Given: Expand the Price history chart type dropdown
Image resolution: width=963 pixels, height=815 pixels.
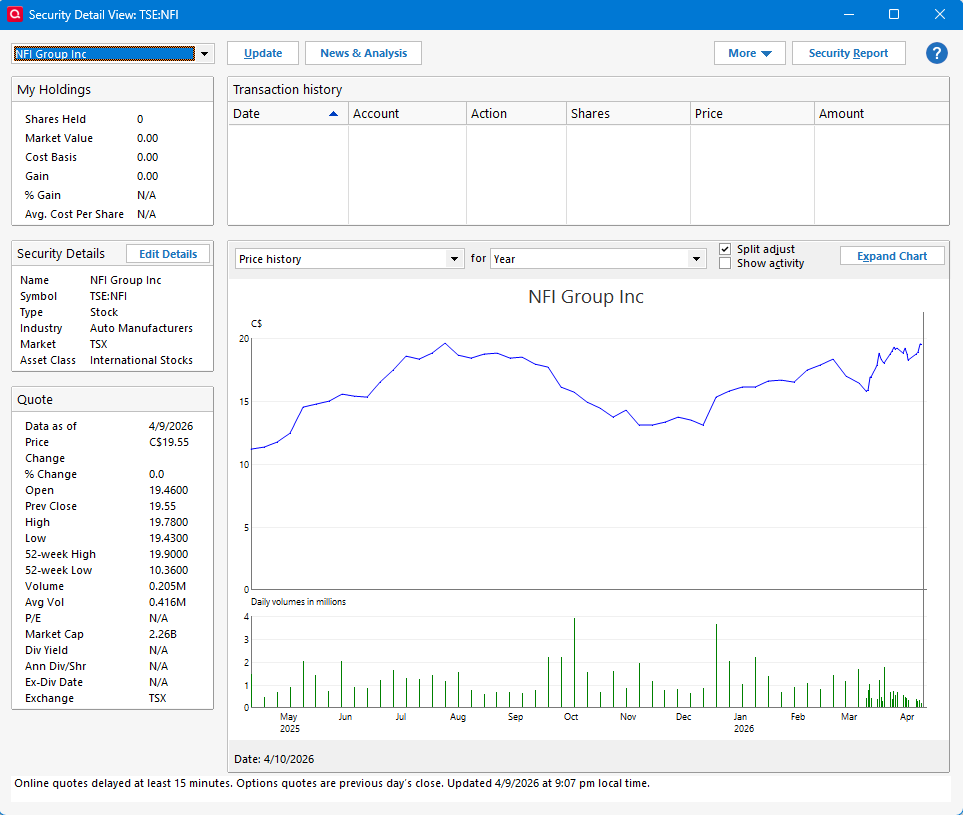Looking at the screenshot, I should pos(454,259).
